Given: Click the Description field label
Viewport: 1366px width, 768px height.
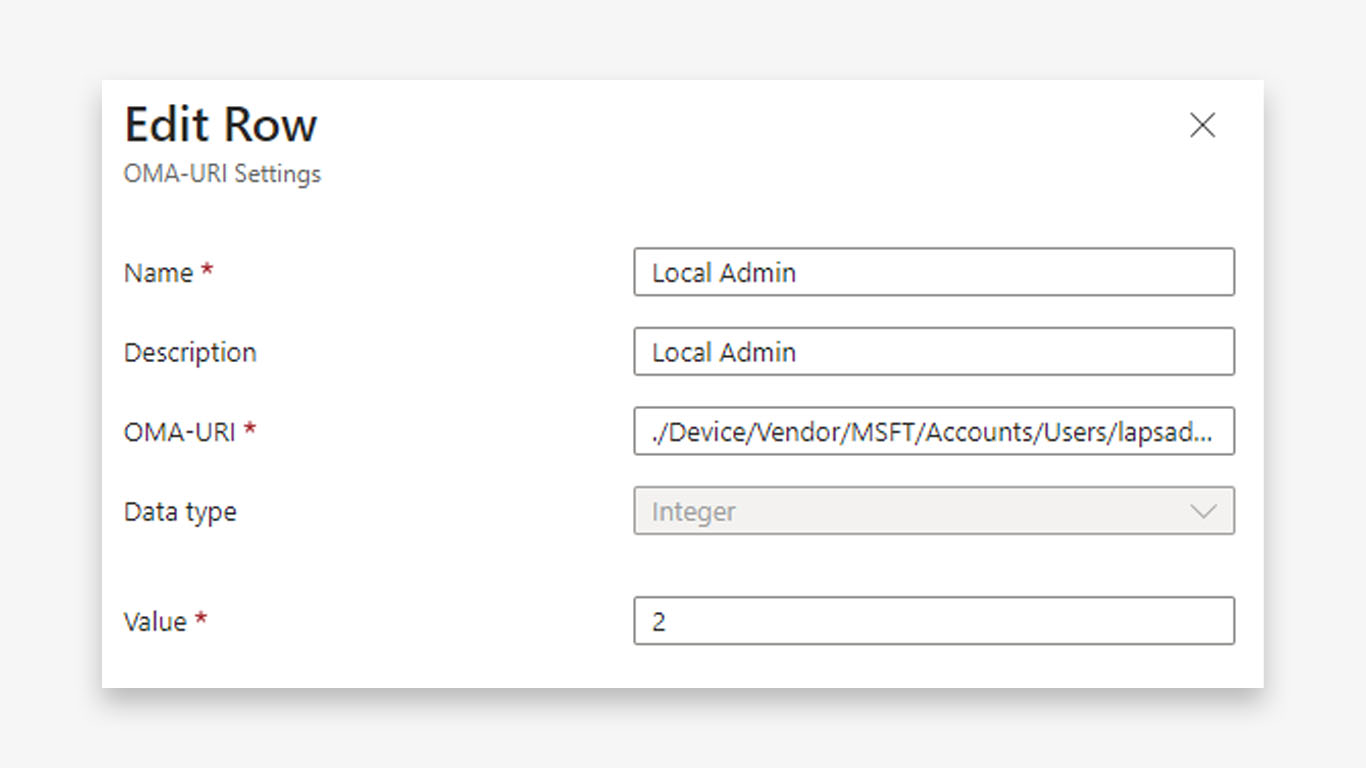Looking at the screenshot, I should (x=190, y=353).
